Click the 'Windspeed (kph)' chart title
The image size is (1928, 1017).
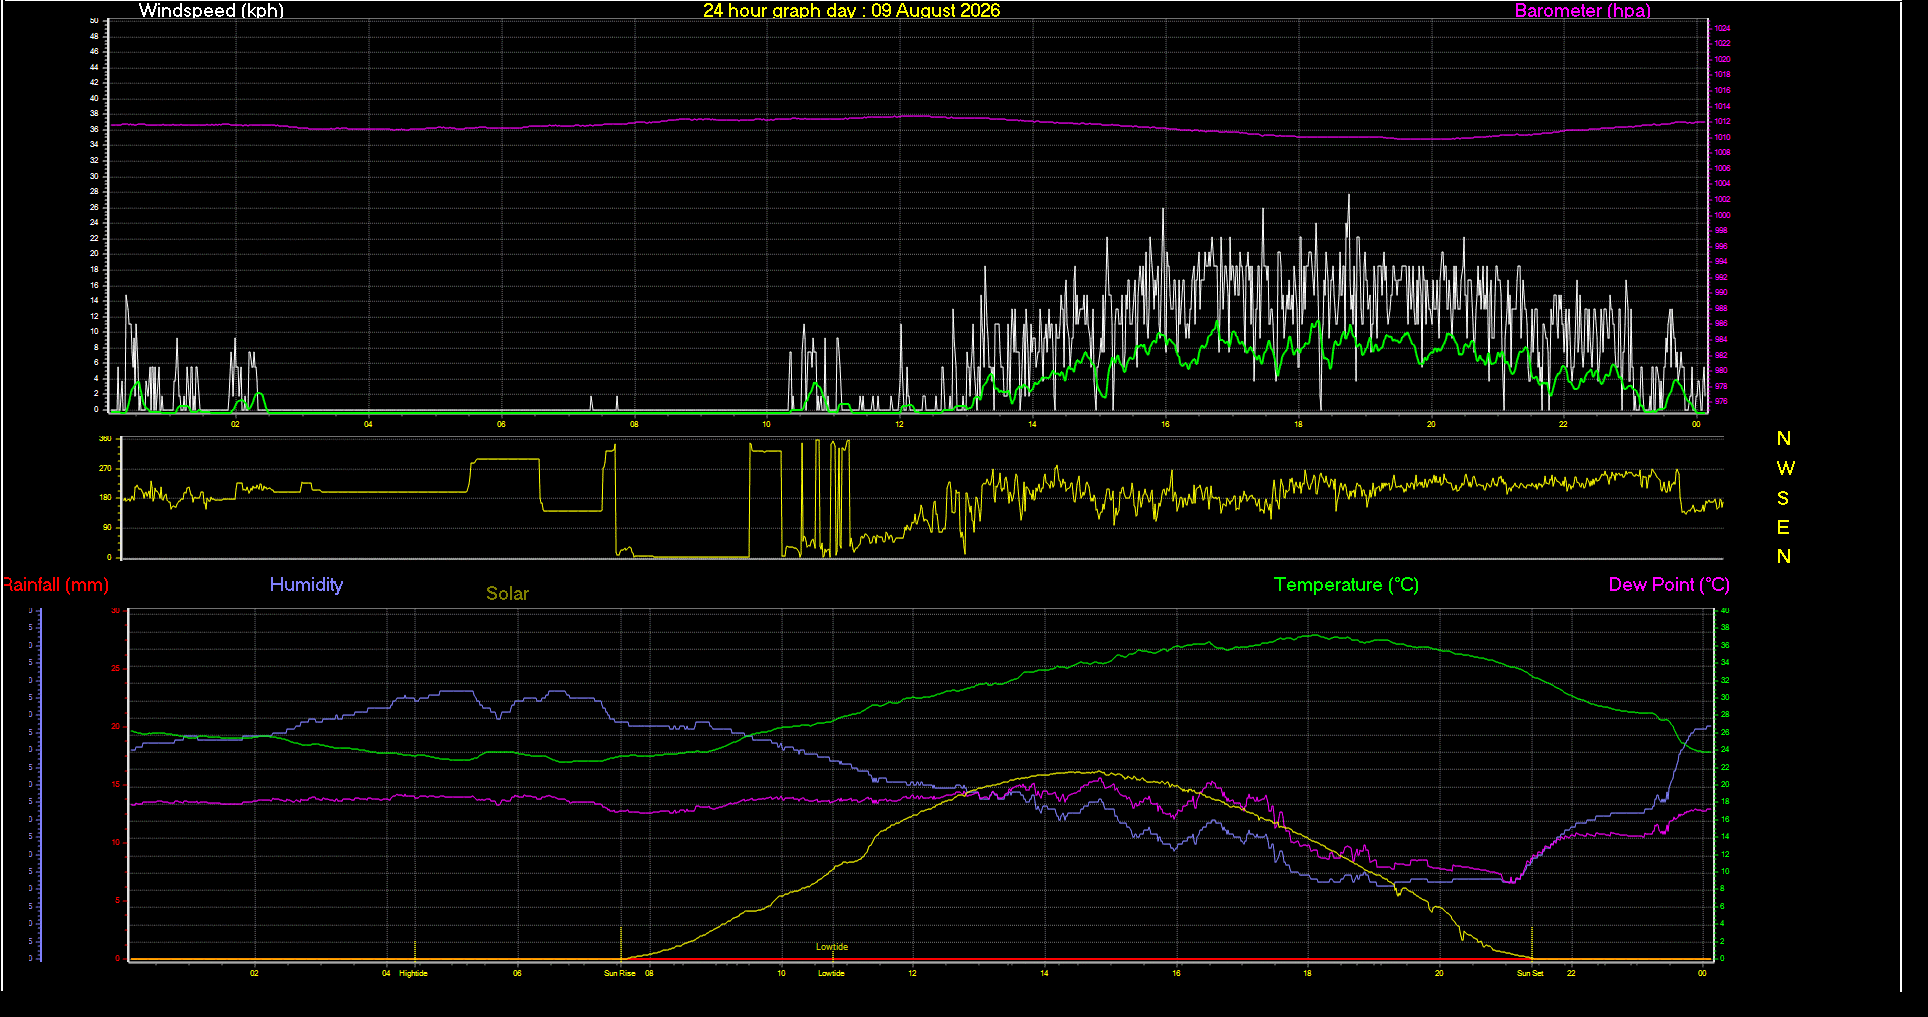click(x=211, y=11)
